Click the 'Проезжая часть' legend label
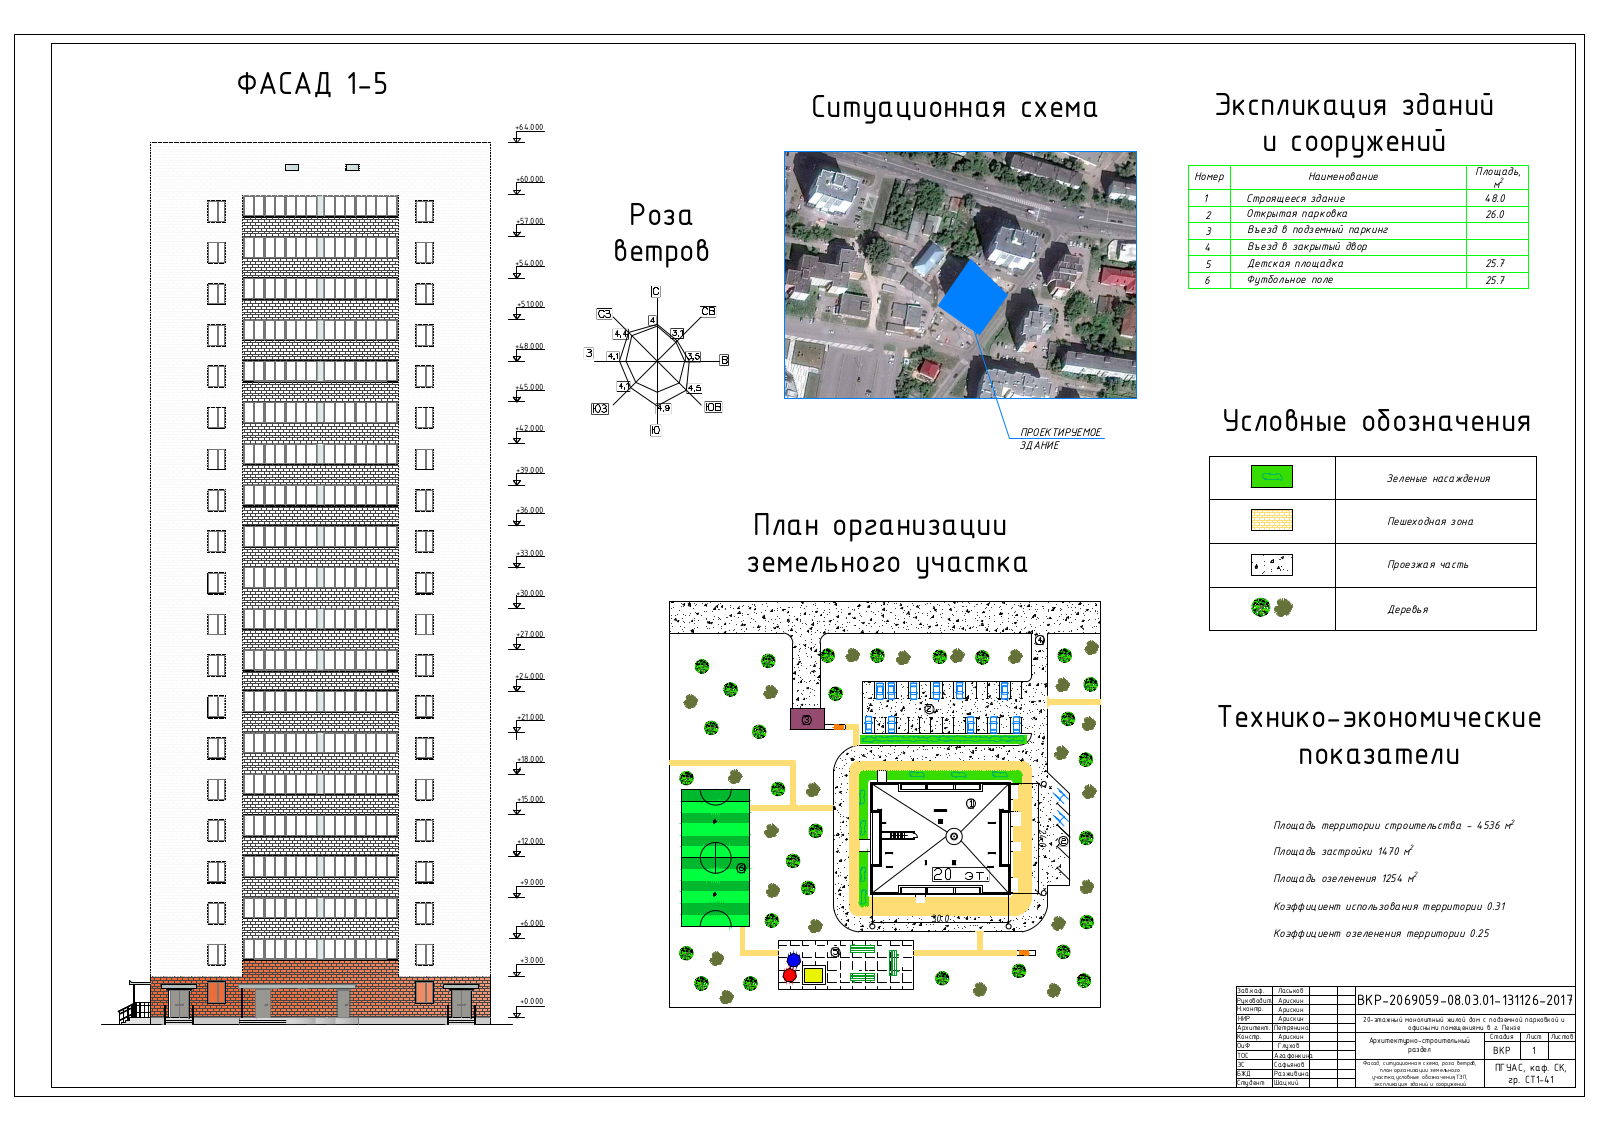 coord(1428,564)
